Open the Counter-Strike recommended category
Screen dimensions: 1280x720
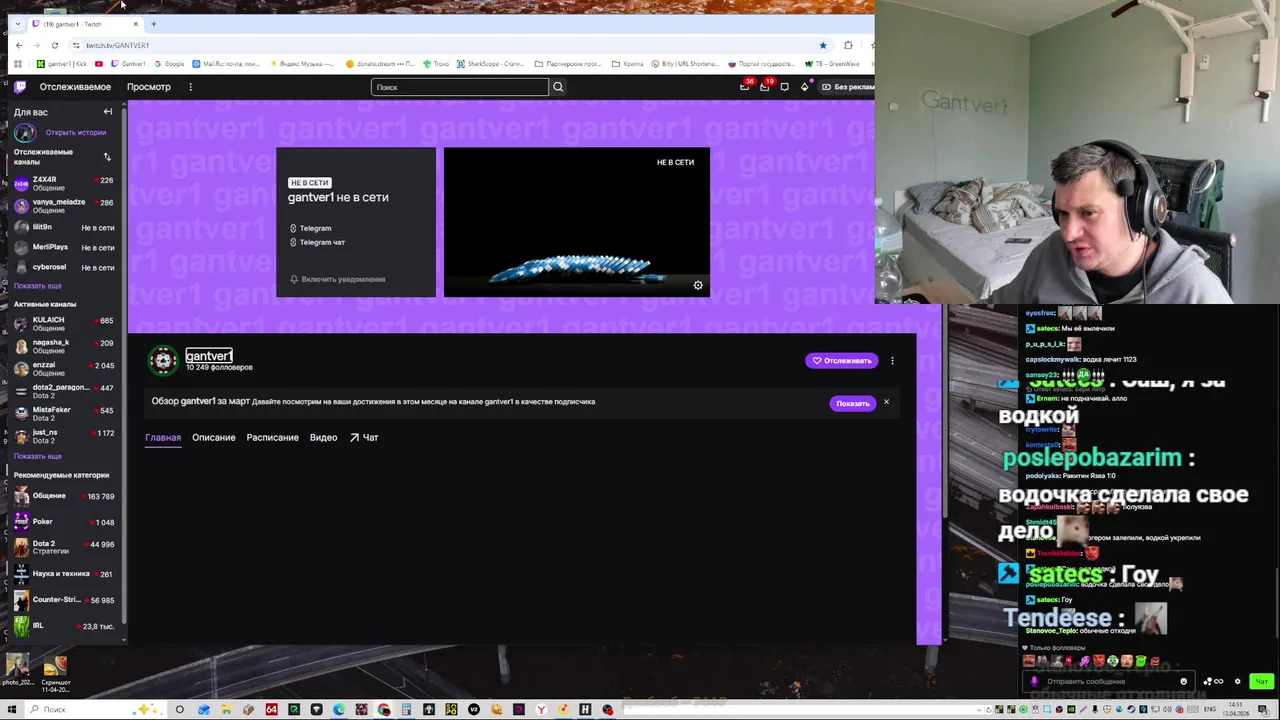63,600
